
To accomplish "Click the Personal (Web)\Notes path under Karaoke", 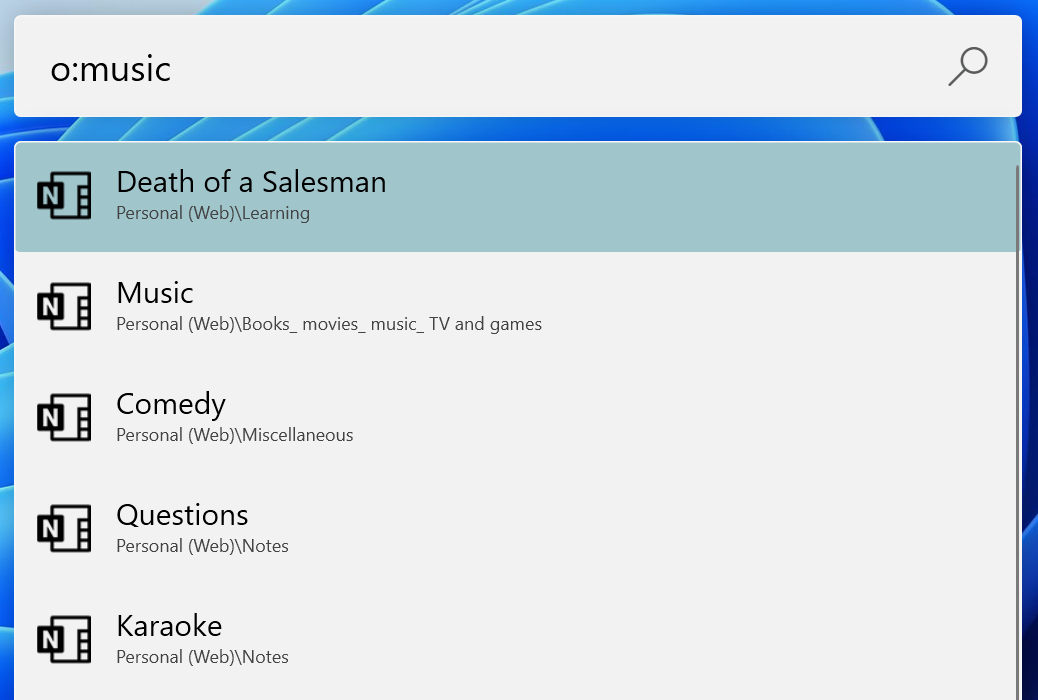I will coord(202,657).
